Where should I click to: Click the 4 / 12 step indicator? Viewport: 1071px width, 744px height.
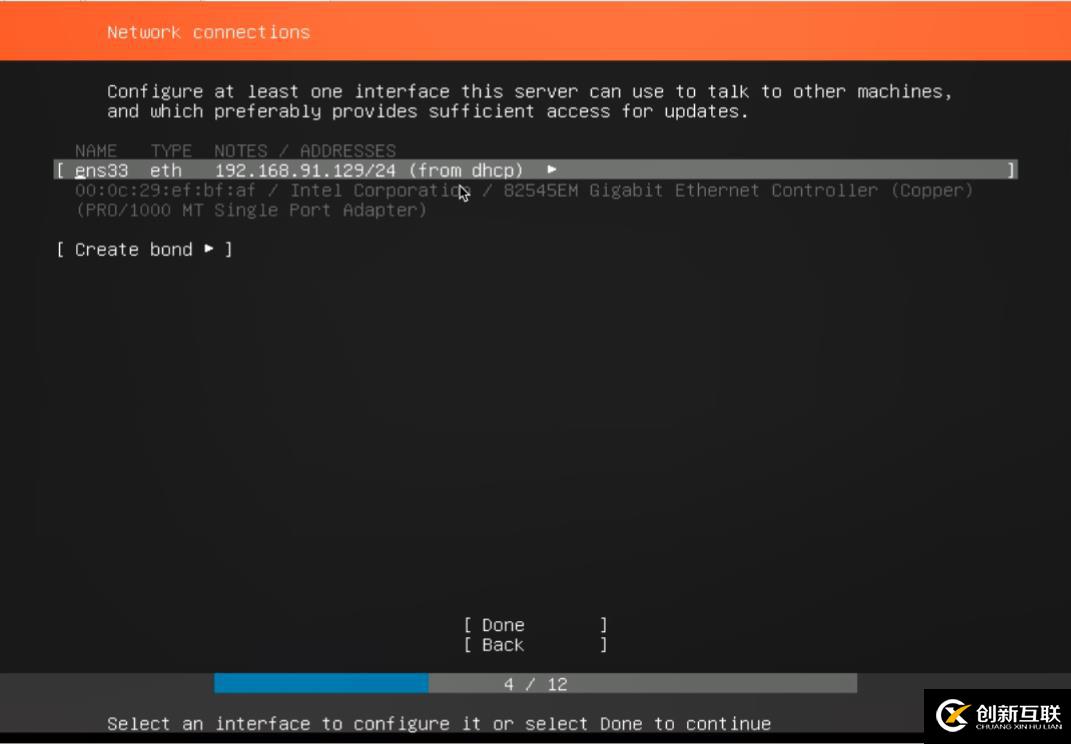(x=536, y=684)
